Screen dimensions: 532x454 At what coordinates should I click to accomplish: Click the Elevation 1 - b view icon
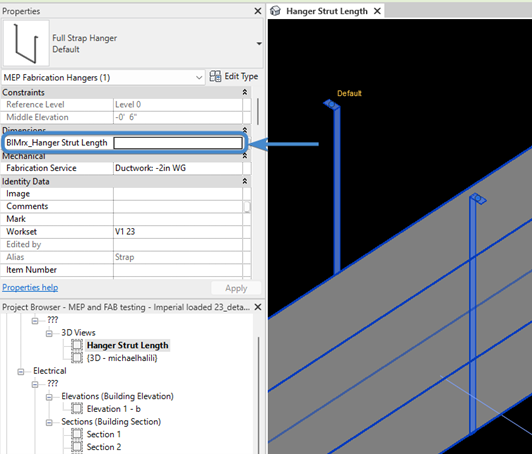click(77, 409)
